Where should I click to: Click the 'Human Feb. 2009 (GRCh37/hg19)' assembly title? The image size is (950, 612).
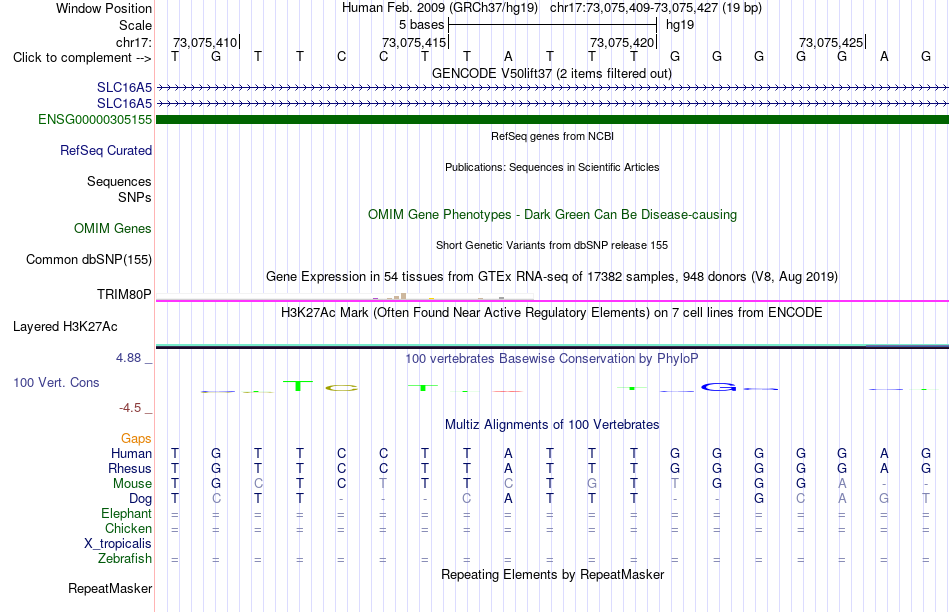440,8
